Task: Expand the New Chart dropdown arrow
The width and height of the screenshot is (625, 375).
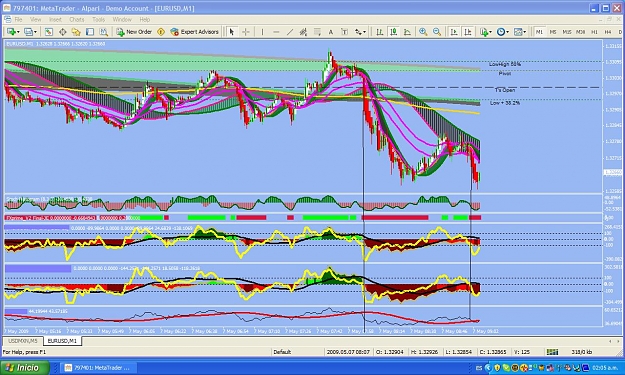Action: [x=18, y=32]
